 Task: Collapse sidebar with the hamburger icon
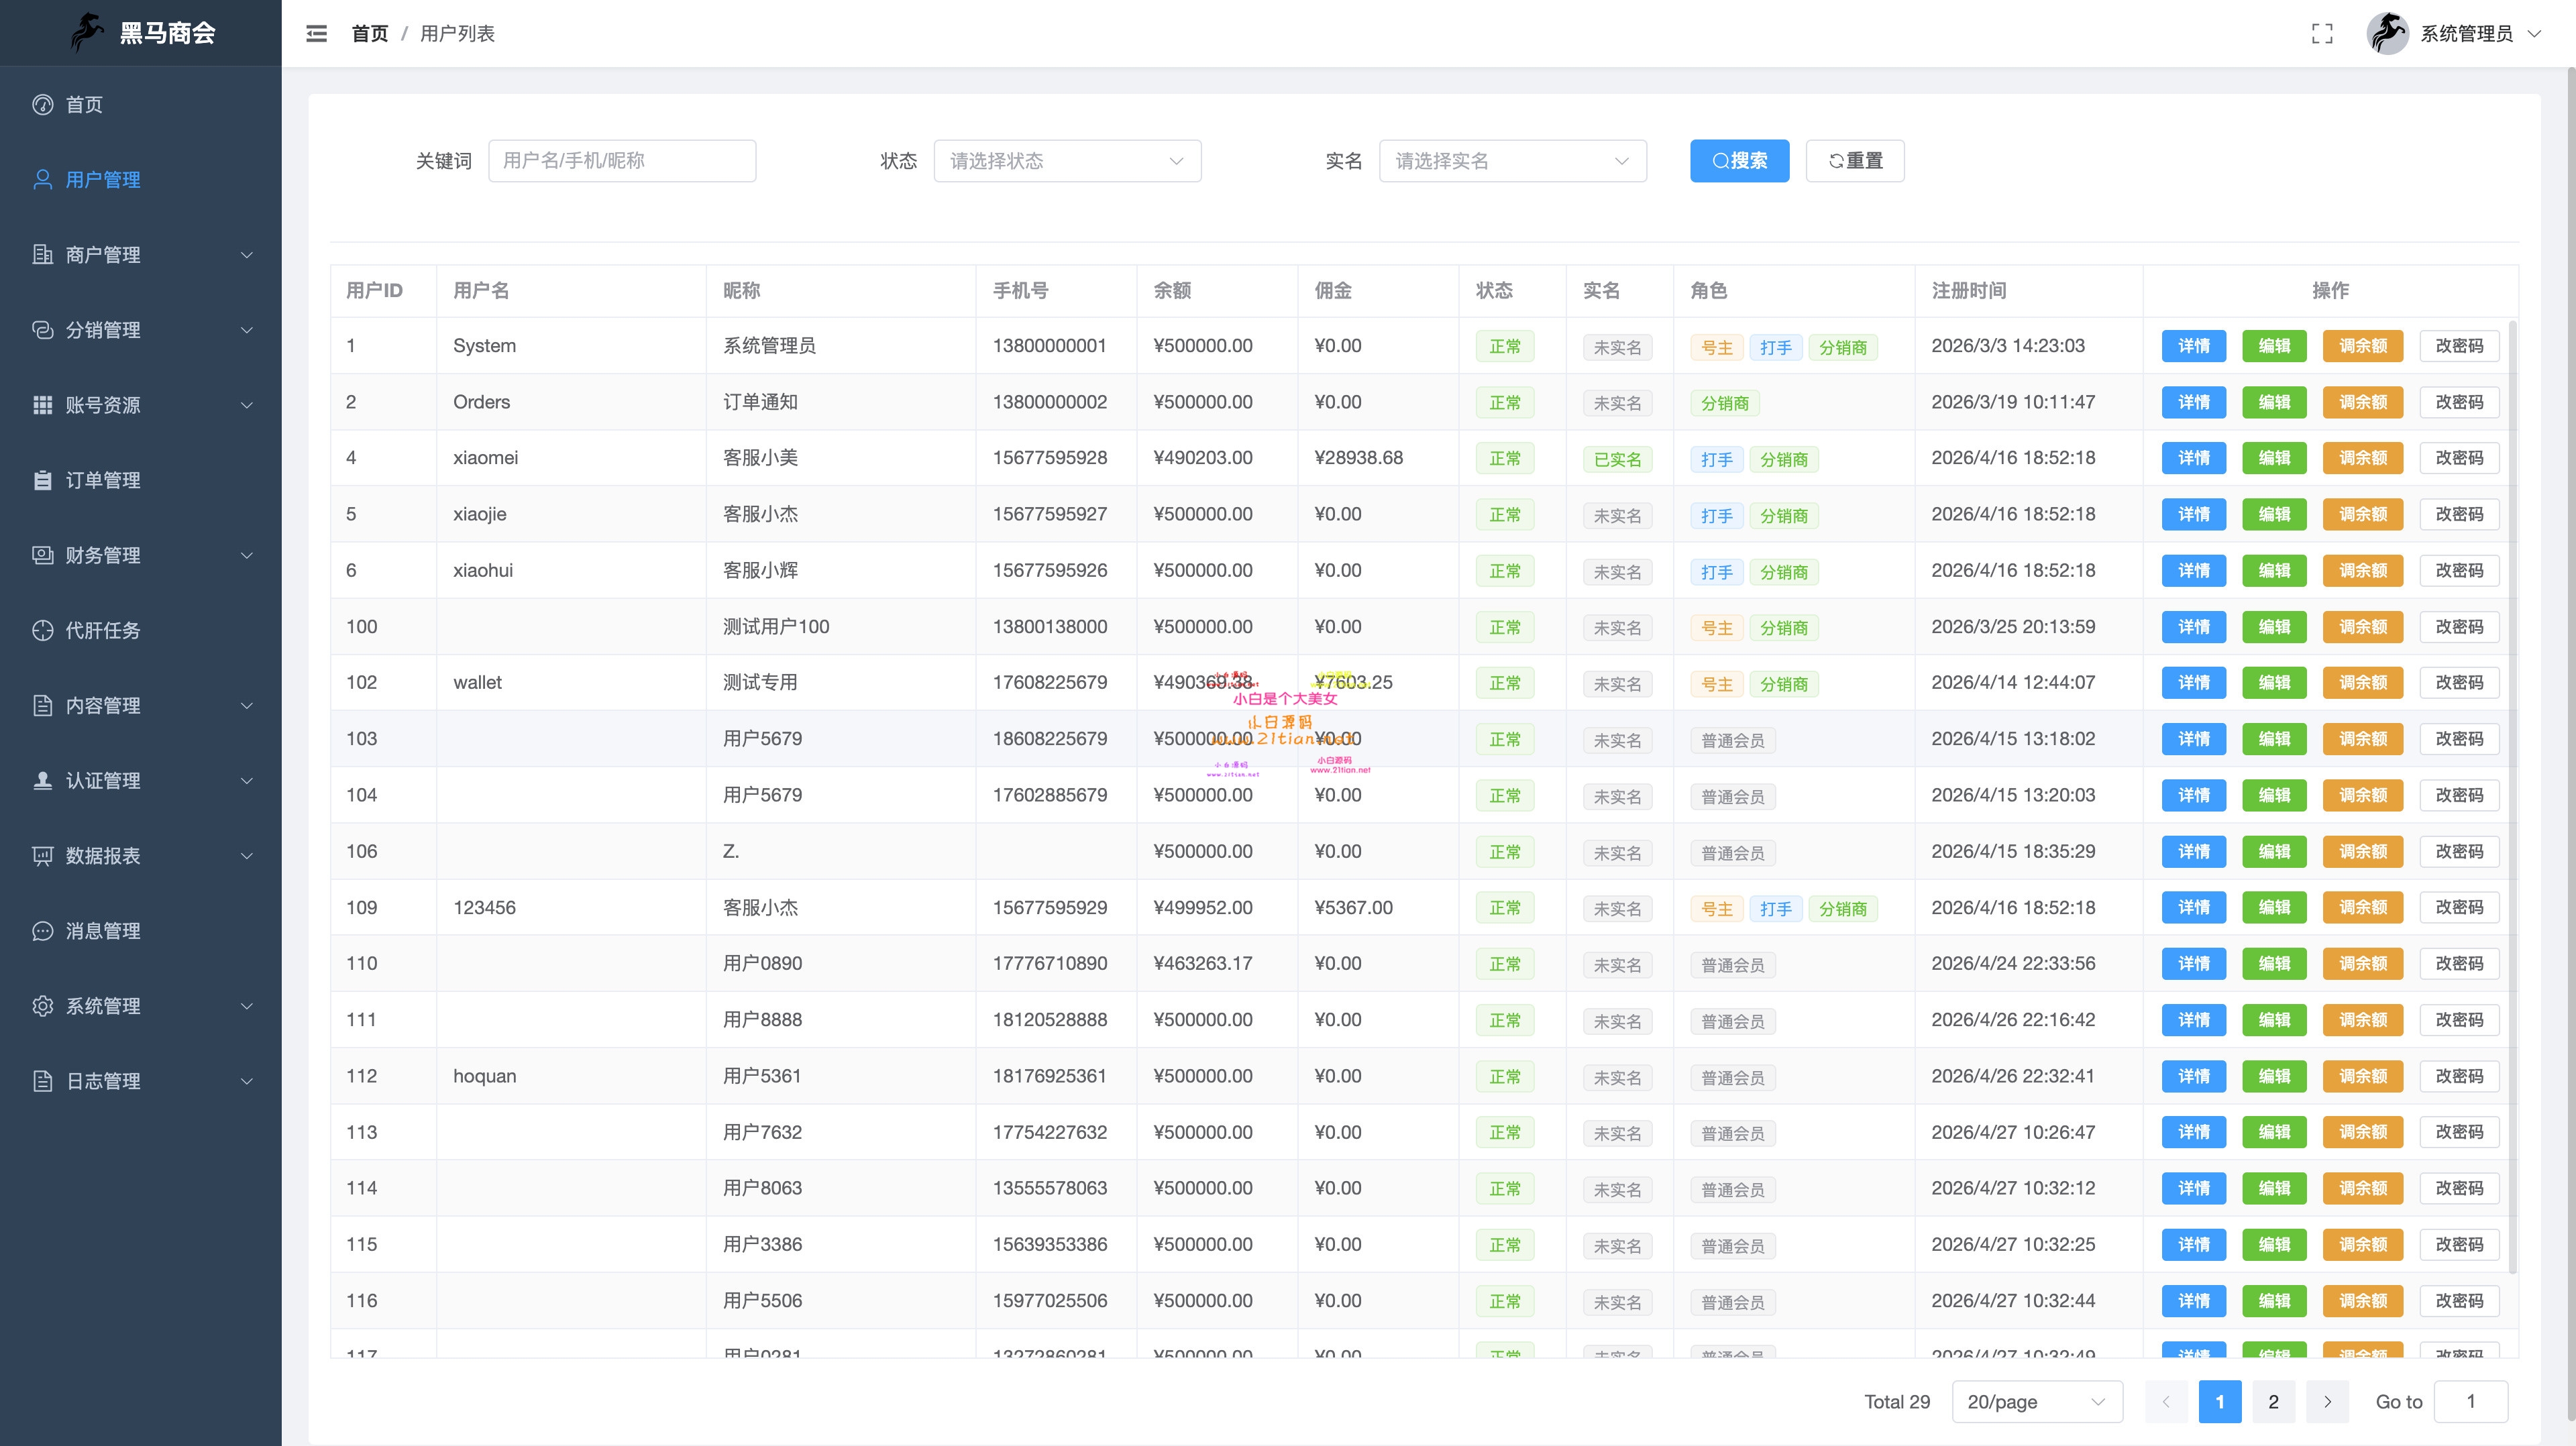316,34
